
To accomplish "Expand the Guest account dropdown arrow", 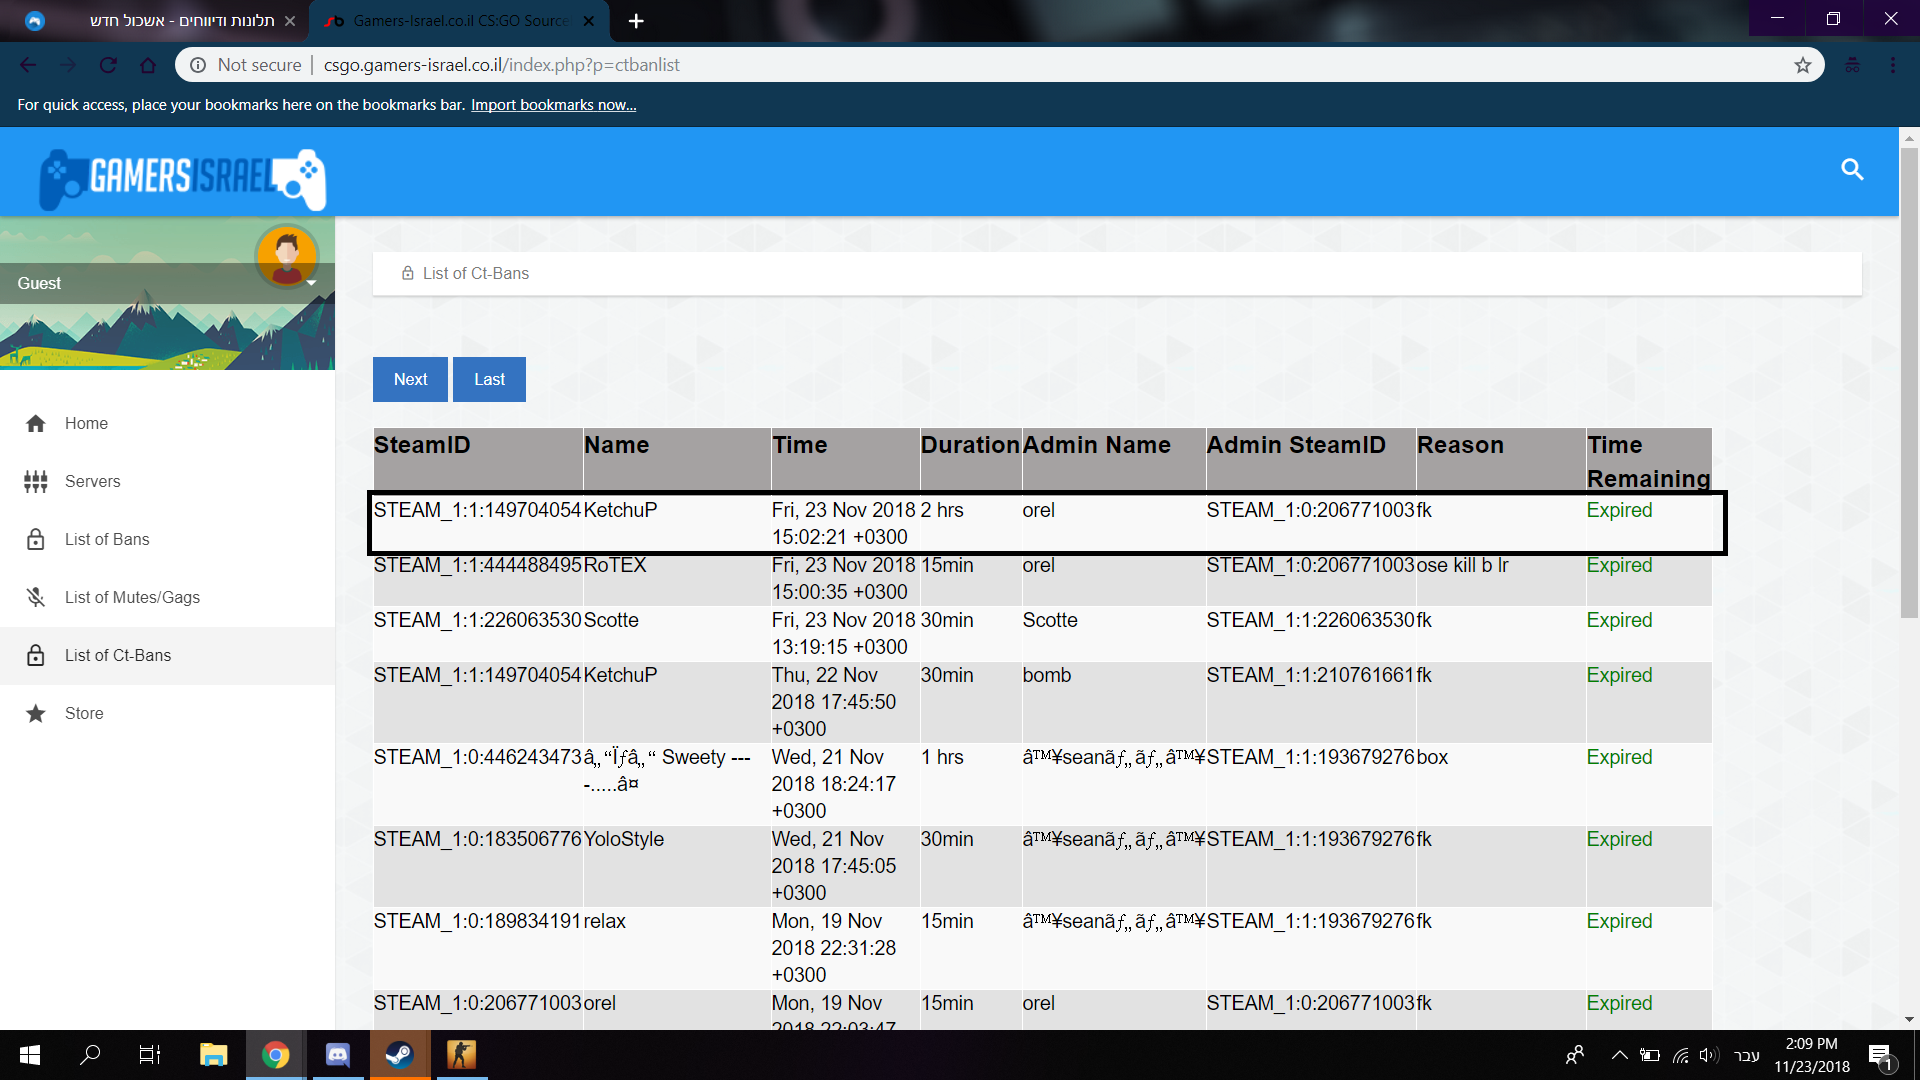I will pyautogui.click(x=311, y=283).
